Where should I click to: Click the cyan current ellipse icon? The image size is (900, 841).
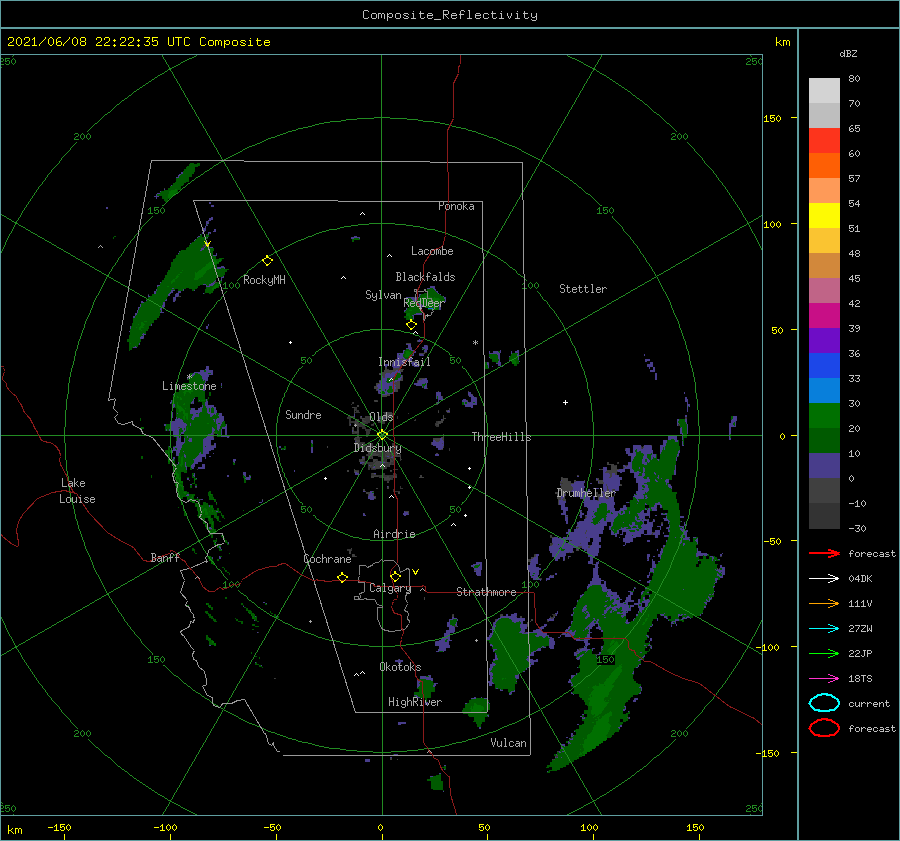pyautogui.click(x=824, y=703)
